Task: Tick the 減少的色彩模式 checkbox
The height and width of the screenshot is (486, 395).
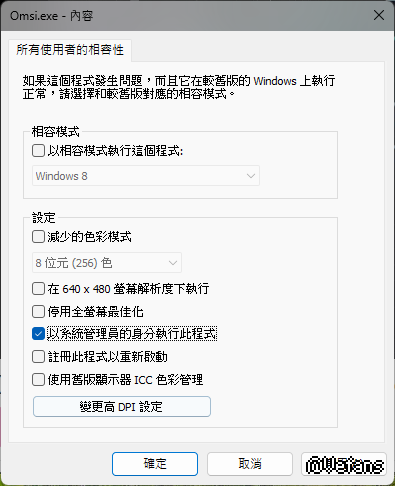Action: click(38, 237)
